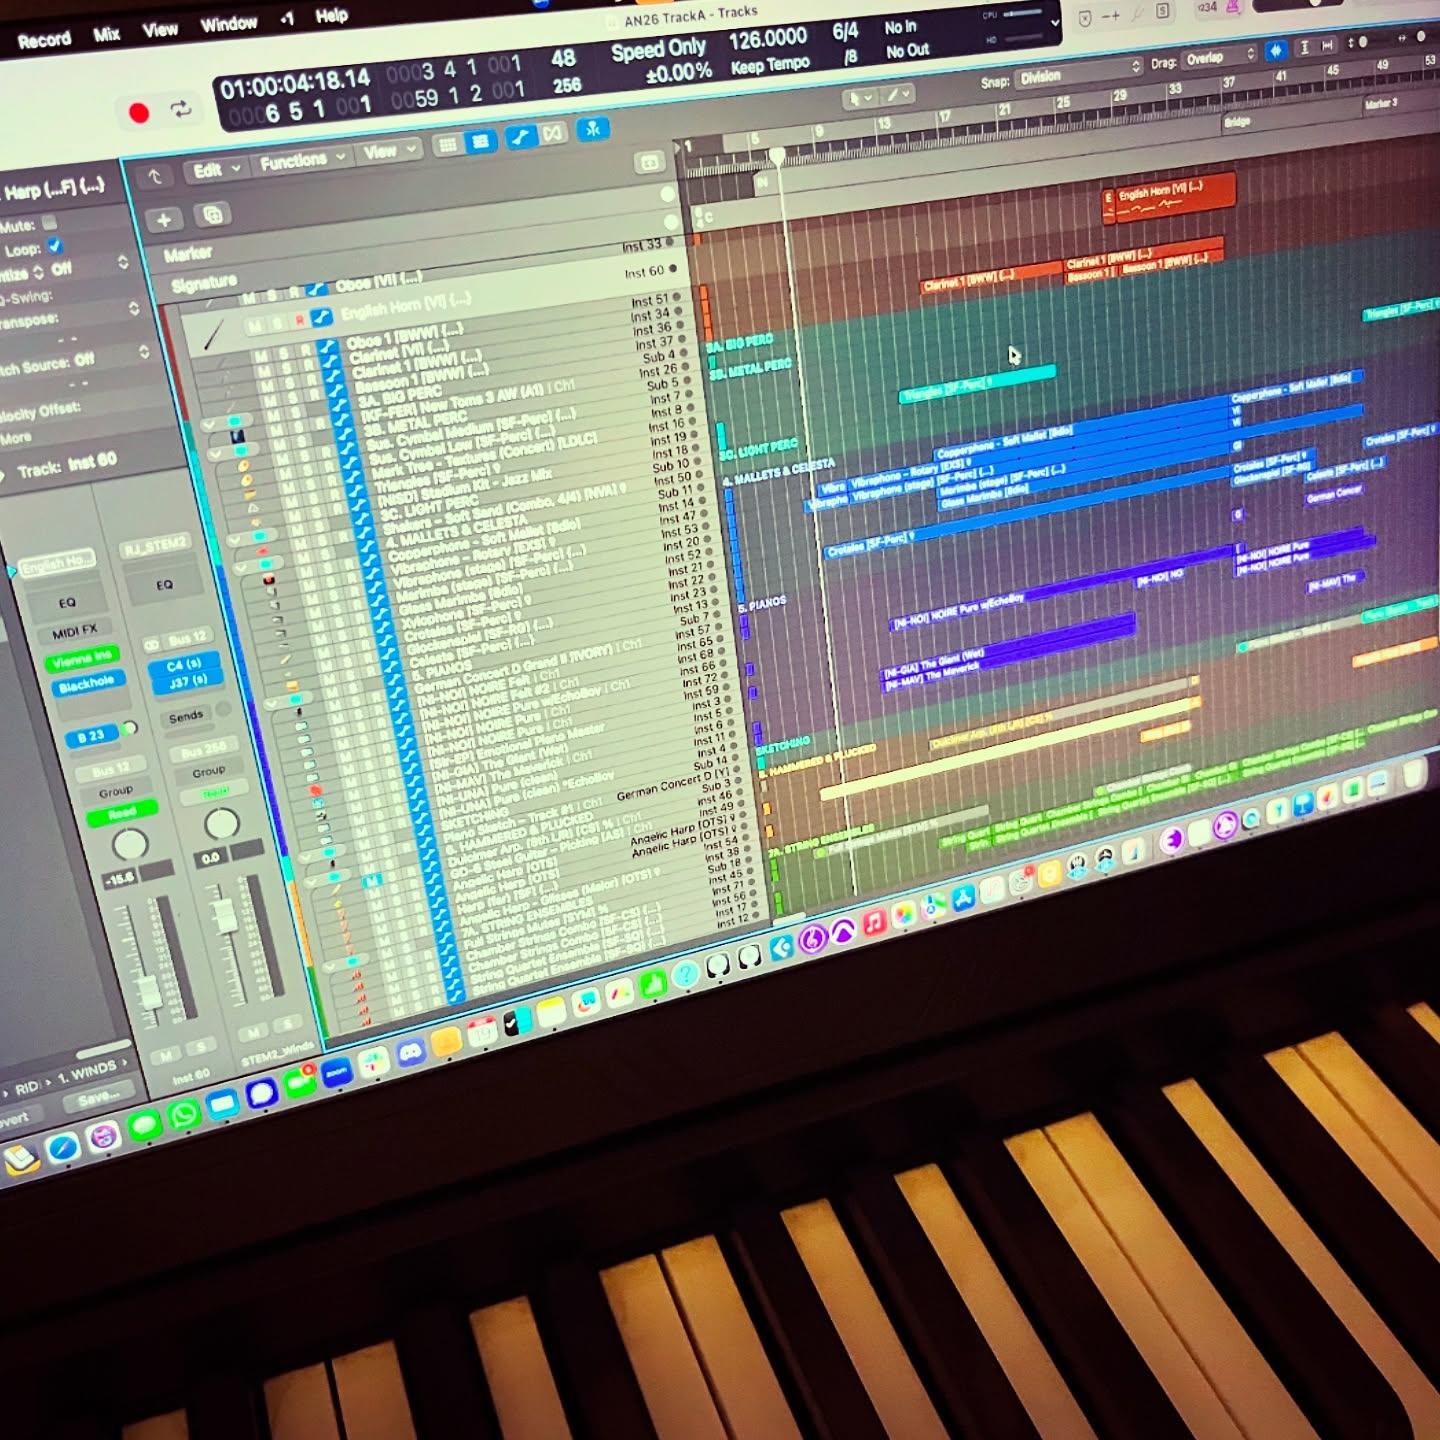Open Discord from the Dock
The image size is (1440, 1440).
pos(410,1053)
